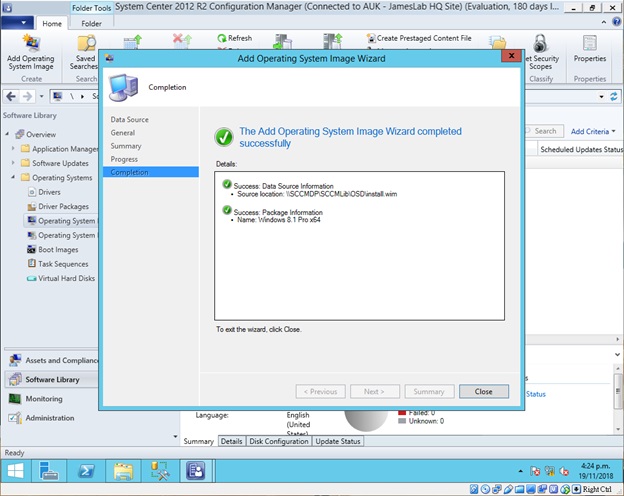624x496 pixels.
Task: Open the Add Criteria dropdown
Action: point(593,131)
